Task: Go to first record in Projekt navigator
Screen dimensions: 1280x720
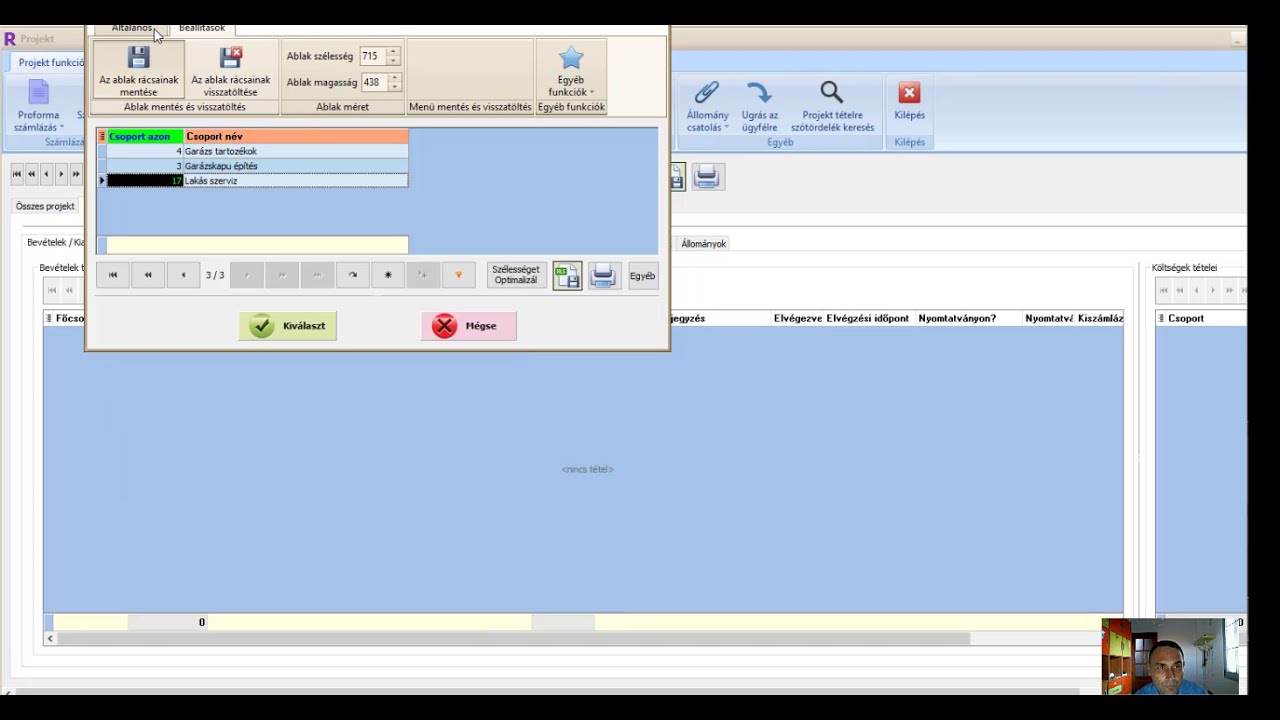Action: (17, 174)
